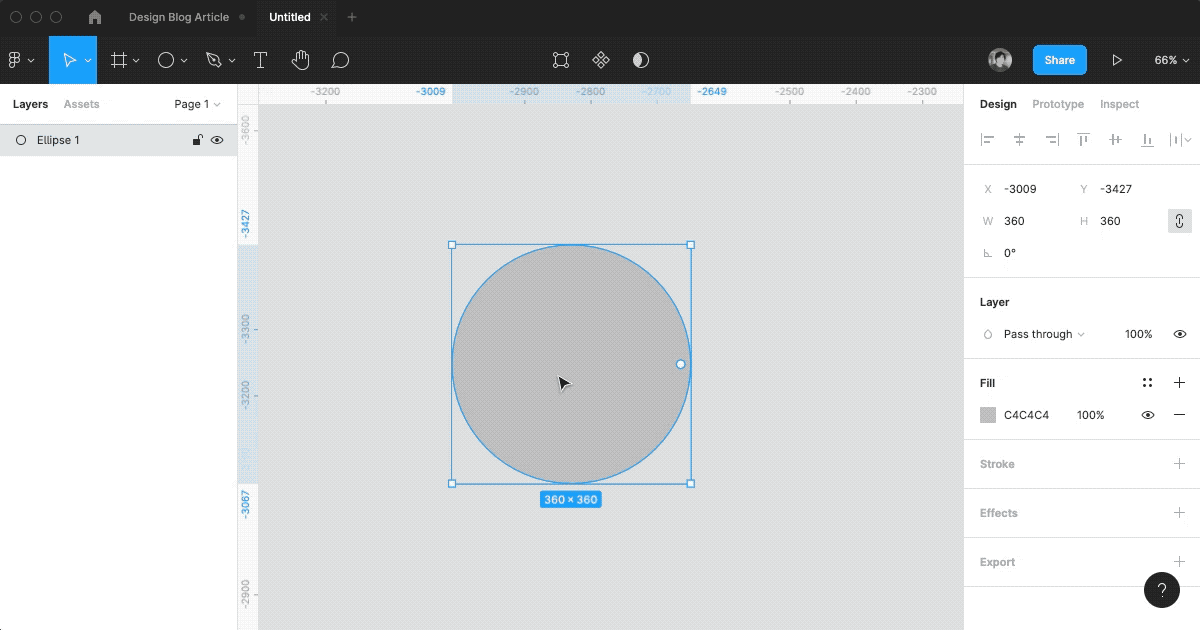
Task: Select the Move tool
Action: (x=70, y=60)
